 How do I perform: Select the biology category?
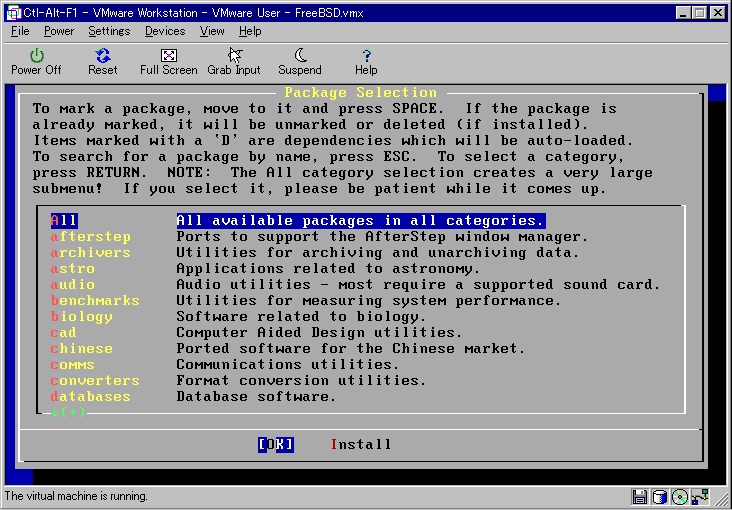[x=82, y=317]
